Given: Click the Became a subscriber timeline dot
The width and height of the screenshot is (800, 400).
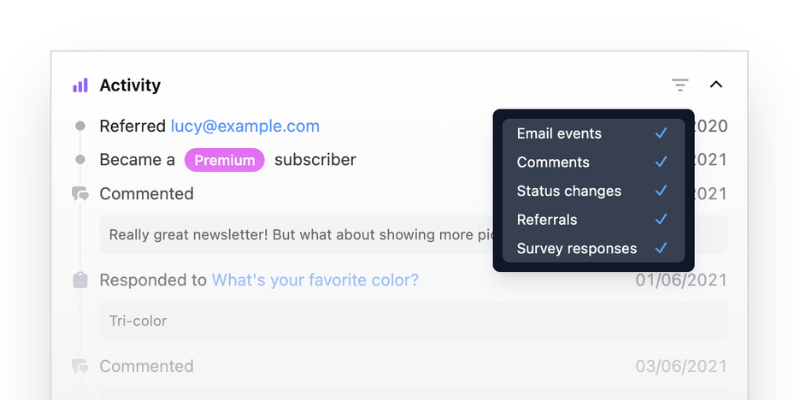Looking at the screenshot, I should (80, 160).
